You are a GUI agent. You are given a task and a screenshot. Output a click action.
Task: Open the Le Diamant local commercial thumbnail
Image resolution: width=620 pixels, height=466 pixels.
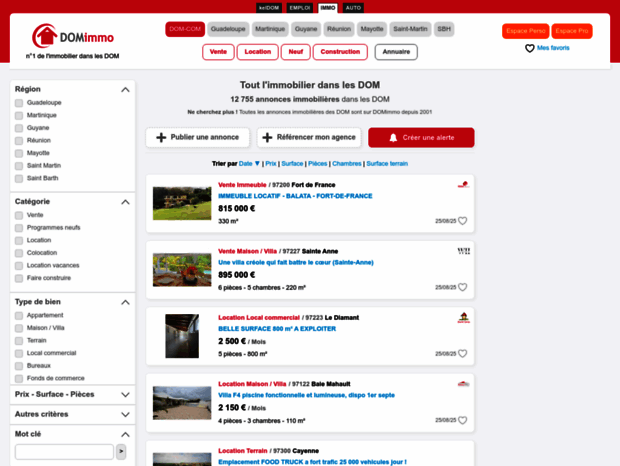click(182, 336)
